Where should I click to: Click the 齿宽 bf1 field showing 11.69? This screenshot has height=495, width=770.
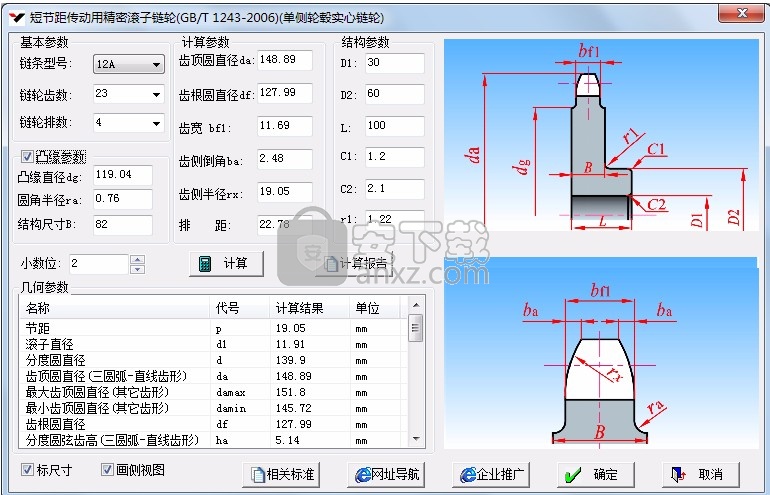coord(285,126)
